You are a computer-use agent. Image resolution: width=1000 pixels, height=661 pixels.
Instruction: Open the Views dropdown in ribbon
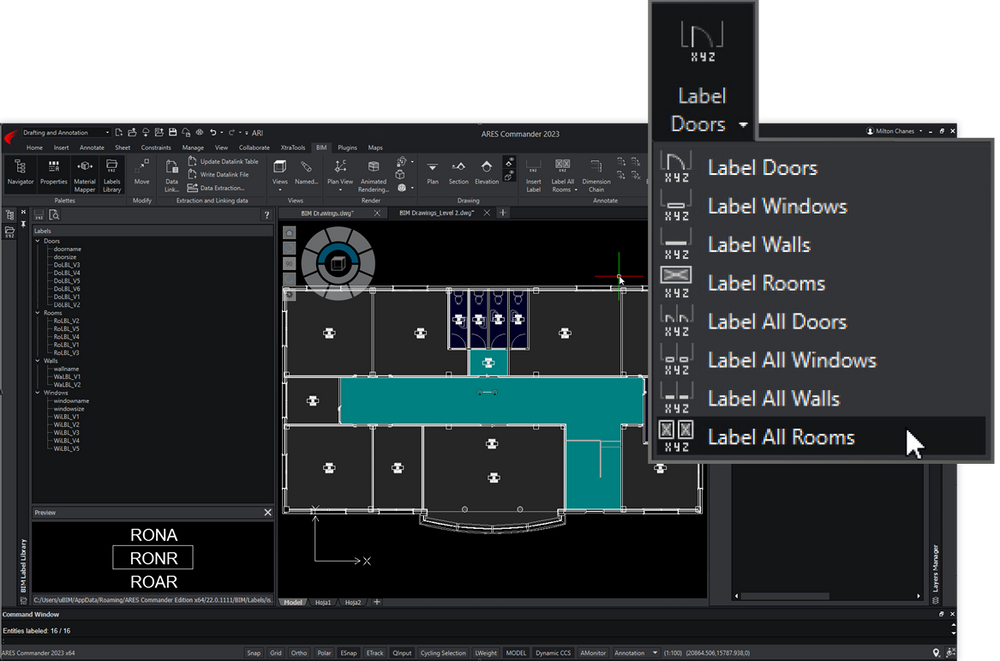coord(280,189)
